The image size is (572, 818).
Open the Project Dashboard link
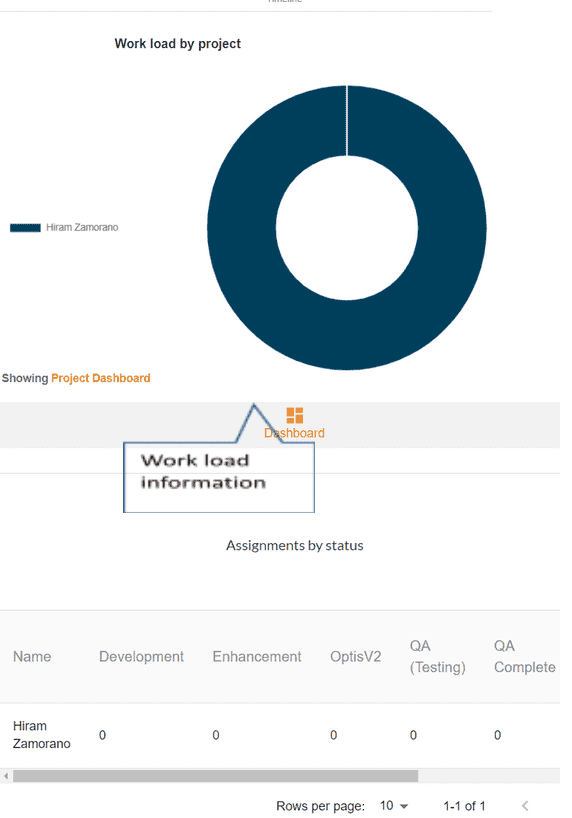pos(101,378)
